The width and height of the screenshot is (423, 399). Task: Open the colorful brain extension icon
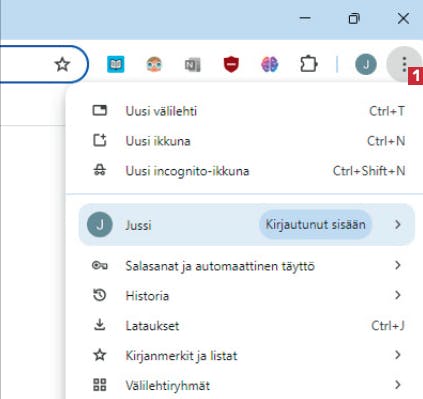click(x=269, y=64)
